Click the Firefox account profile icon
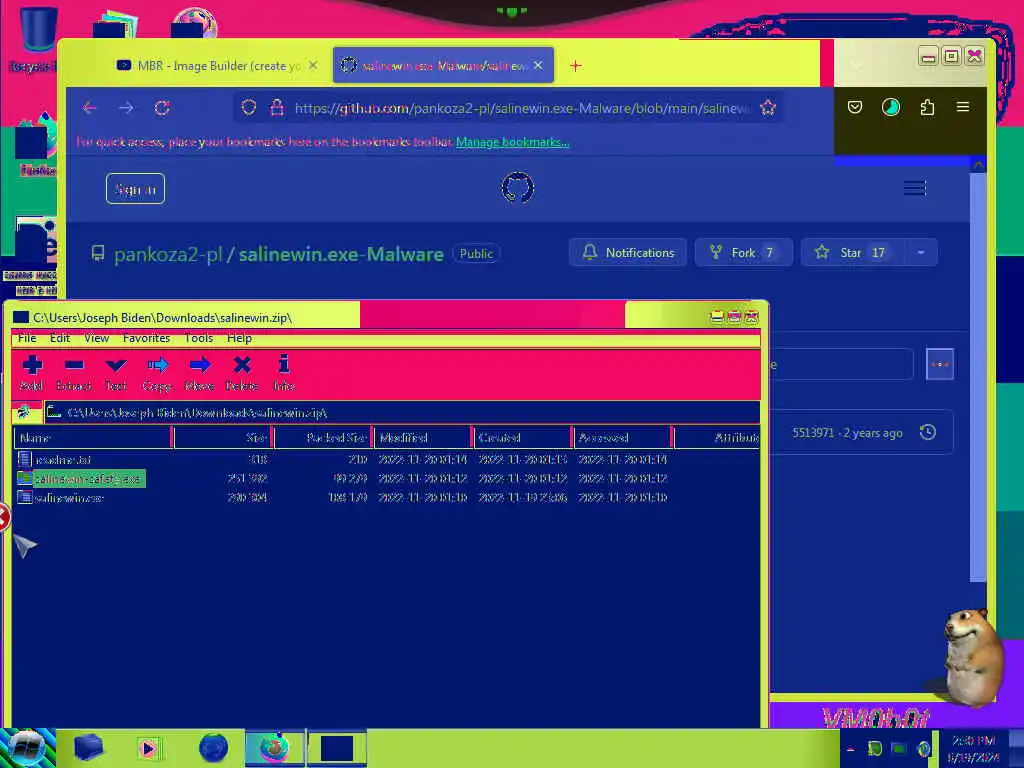The height and width of the screenshot is (768, 1024). tap(891, 107)
